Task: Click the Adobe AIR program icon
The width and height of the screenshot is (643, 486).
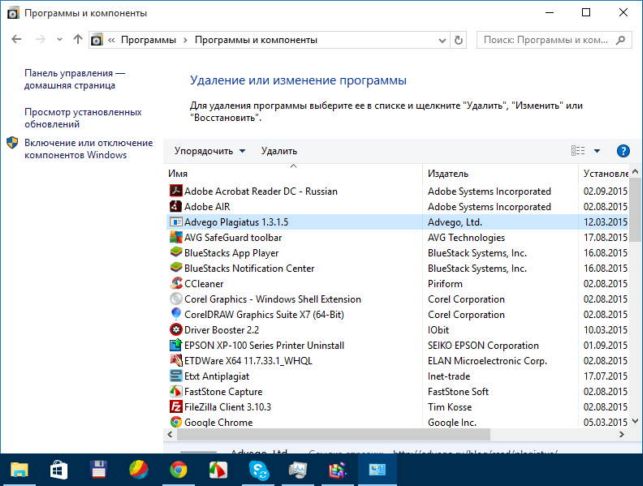Action: tap(176, 206)
